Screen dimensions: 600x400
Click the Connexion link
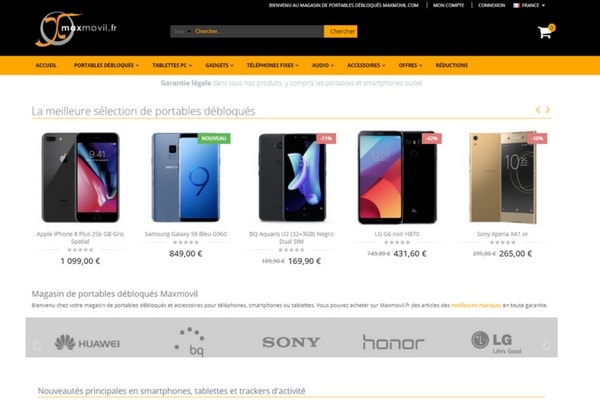(491, 5)
